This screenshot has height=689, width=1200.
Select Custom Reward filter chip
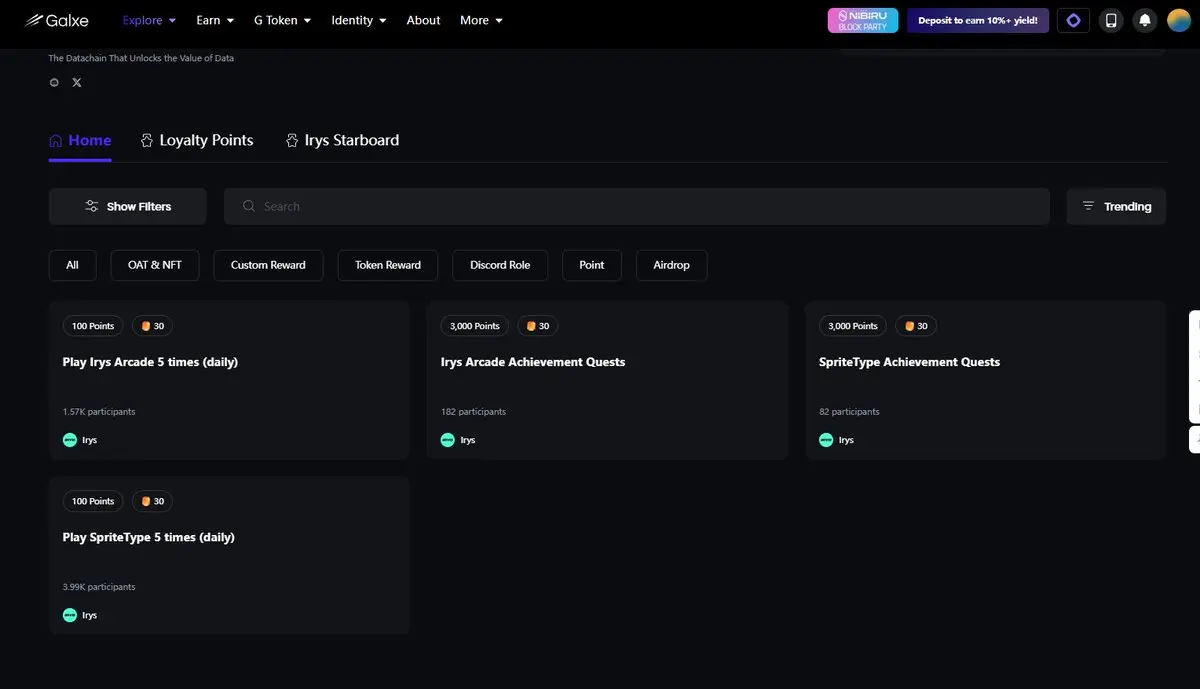(268, 265)
